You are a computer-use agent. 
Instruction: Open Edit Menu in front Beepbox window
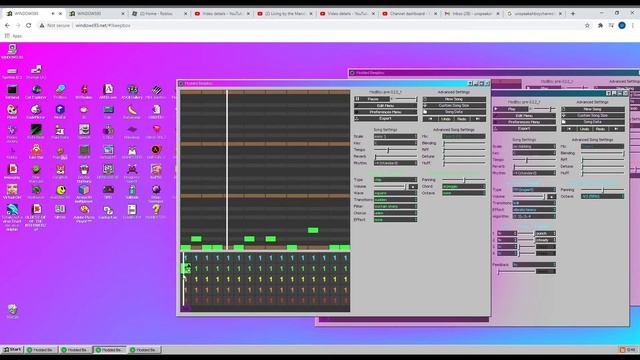(386, 106)
